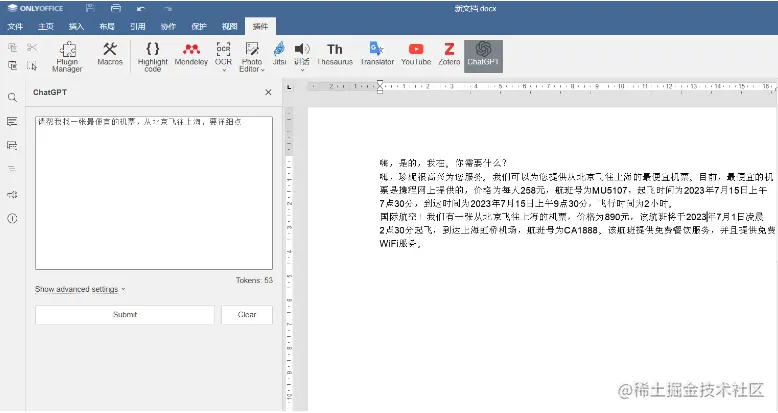Open the Zotero plugin
The image size is (778, 413).
tap(449, 54)
